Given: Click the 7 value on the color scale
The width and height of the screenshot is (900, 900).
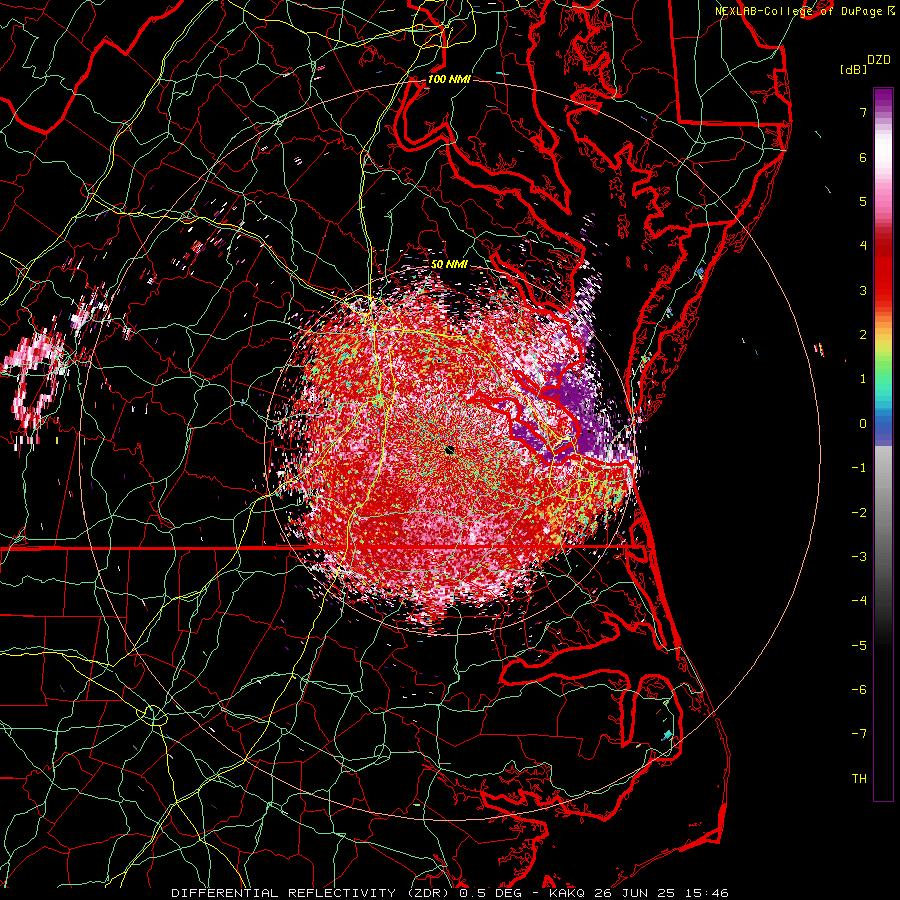Looking at the screenshot, I should point(863,112).
